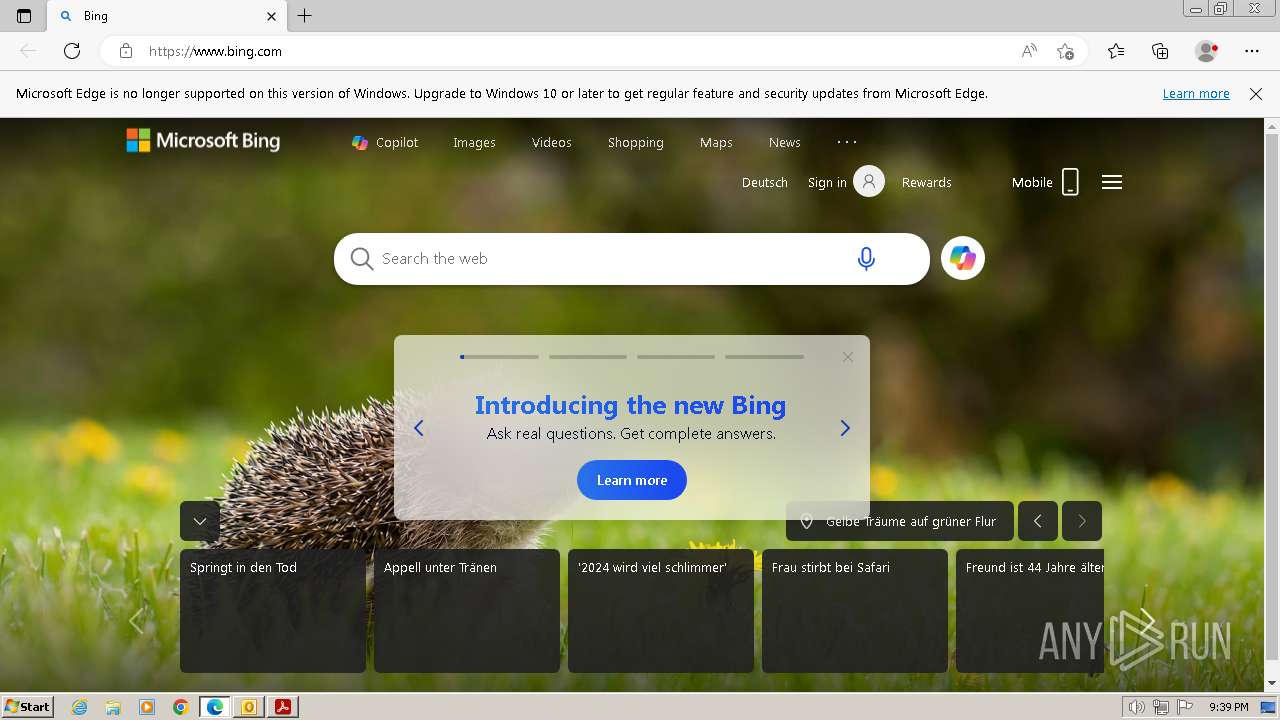Open File Explorer from taskbar
This screenshot has height=720, width=1280.
(113, 707)
